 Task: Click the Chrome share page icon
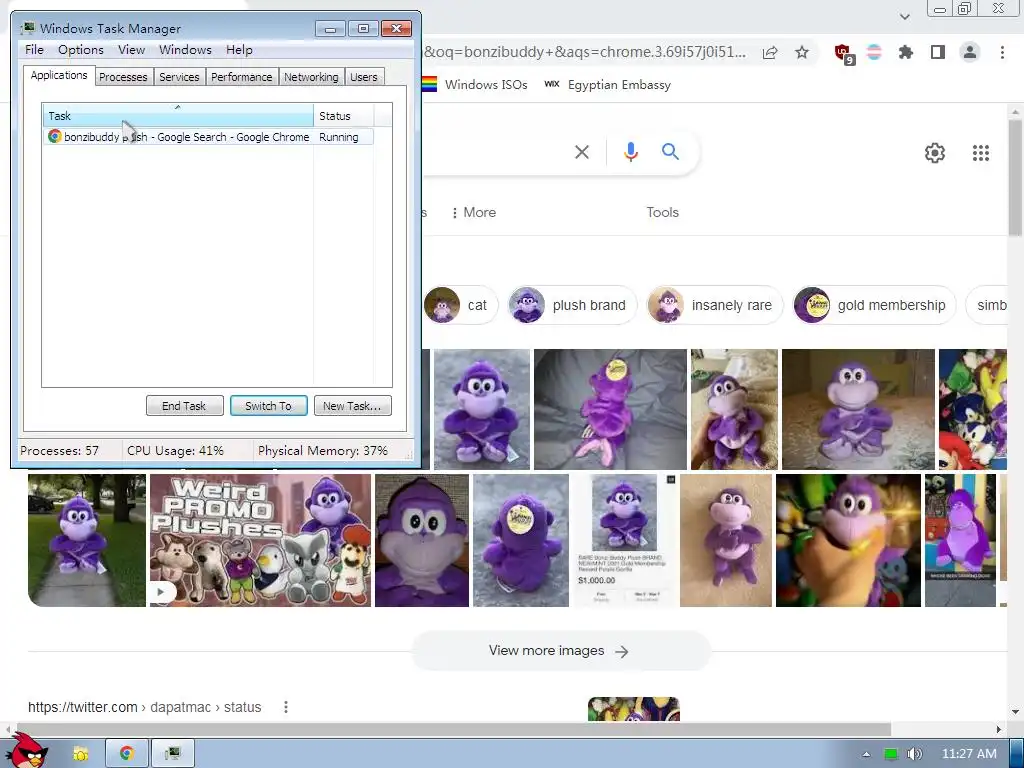click(770, 53)
